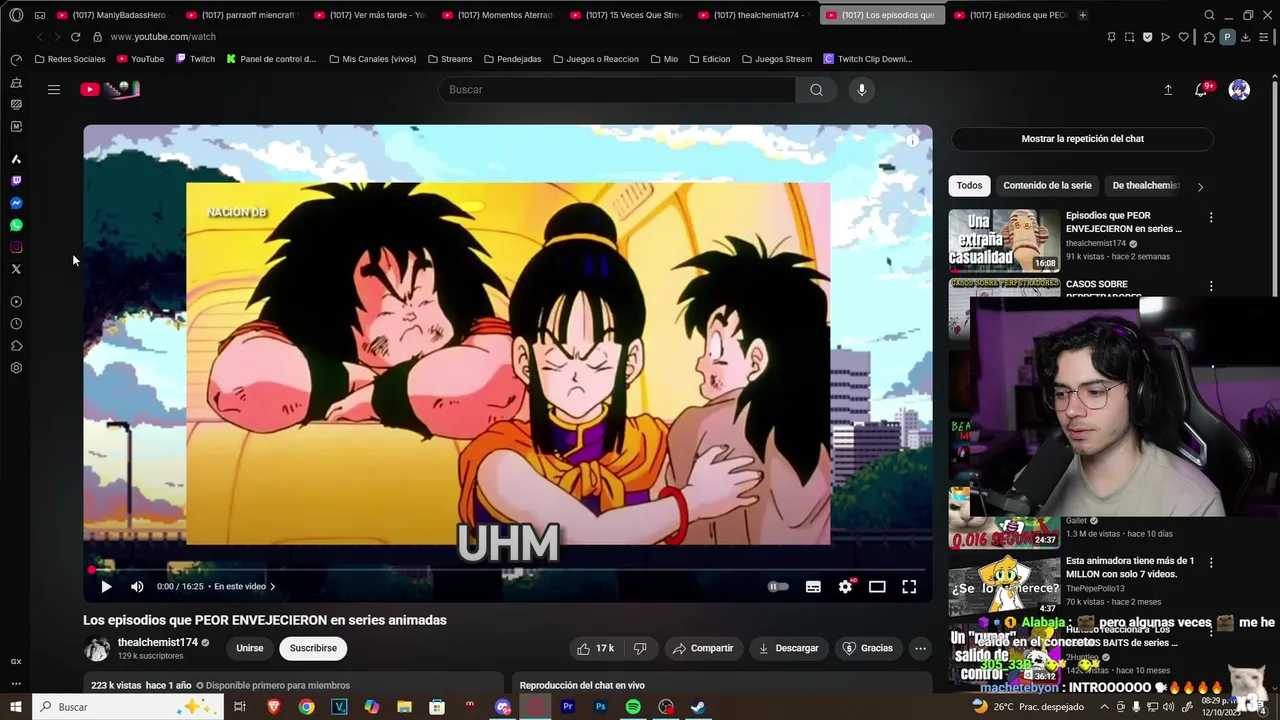The width and height of the screenshot is (1280, 720).
Task: Click the Gracias button
Action: [868, 648]
